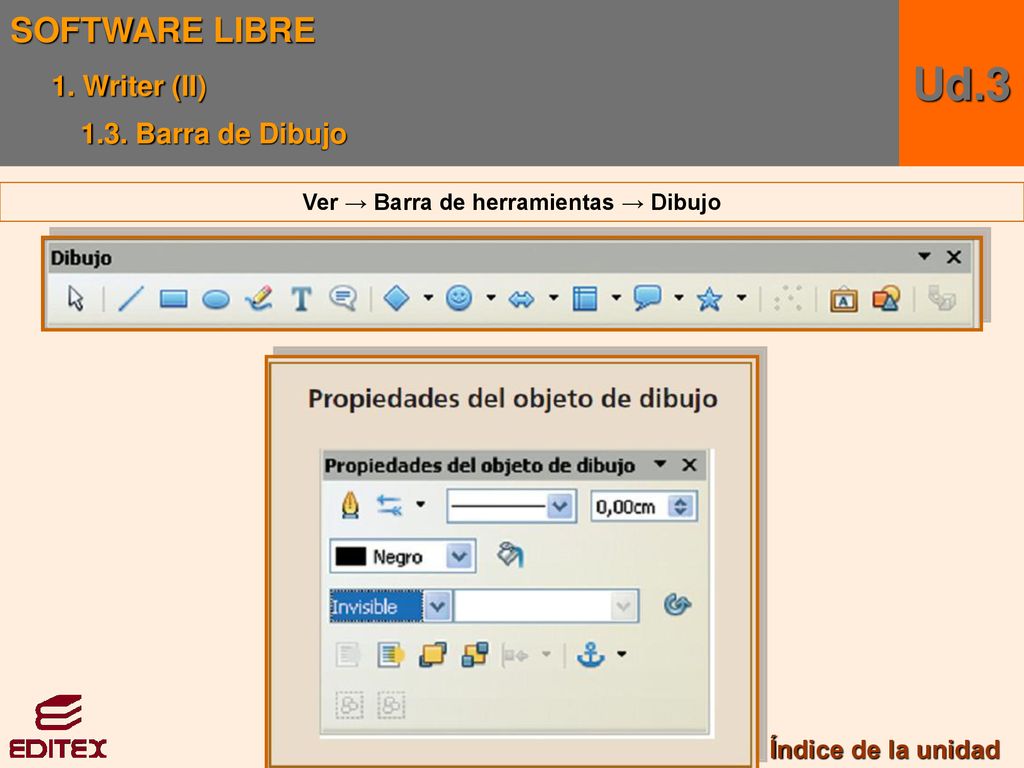The width and height of the screenshot is (1024, 768).
Task: Pick the Stars shapes tool
Action: pos(709,299)
